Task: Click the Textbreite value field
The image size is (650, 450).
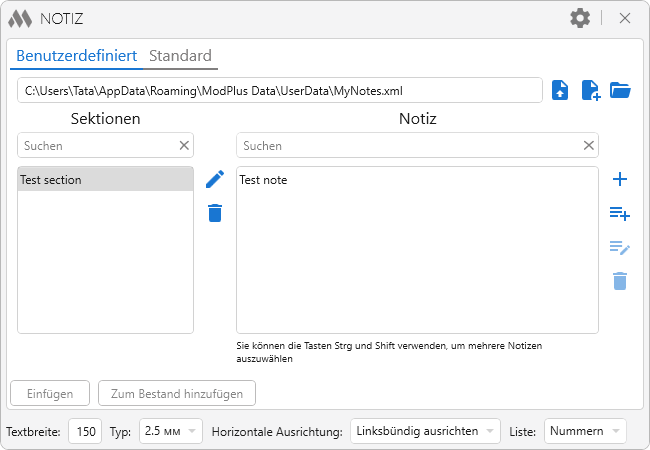Action: (x=87, y=431)
